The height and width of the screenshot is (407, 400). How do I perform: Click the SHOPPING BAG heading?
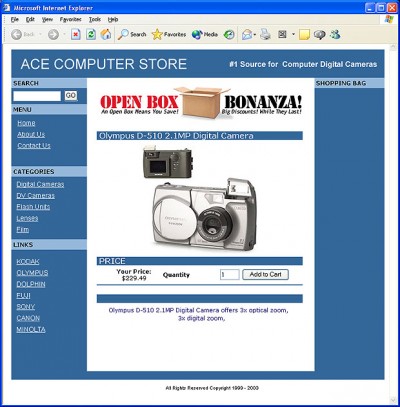pyautogui.click(x=341, y=83)
